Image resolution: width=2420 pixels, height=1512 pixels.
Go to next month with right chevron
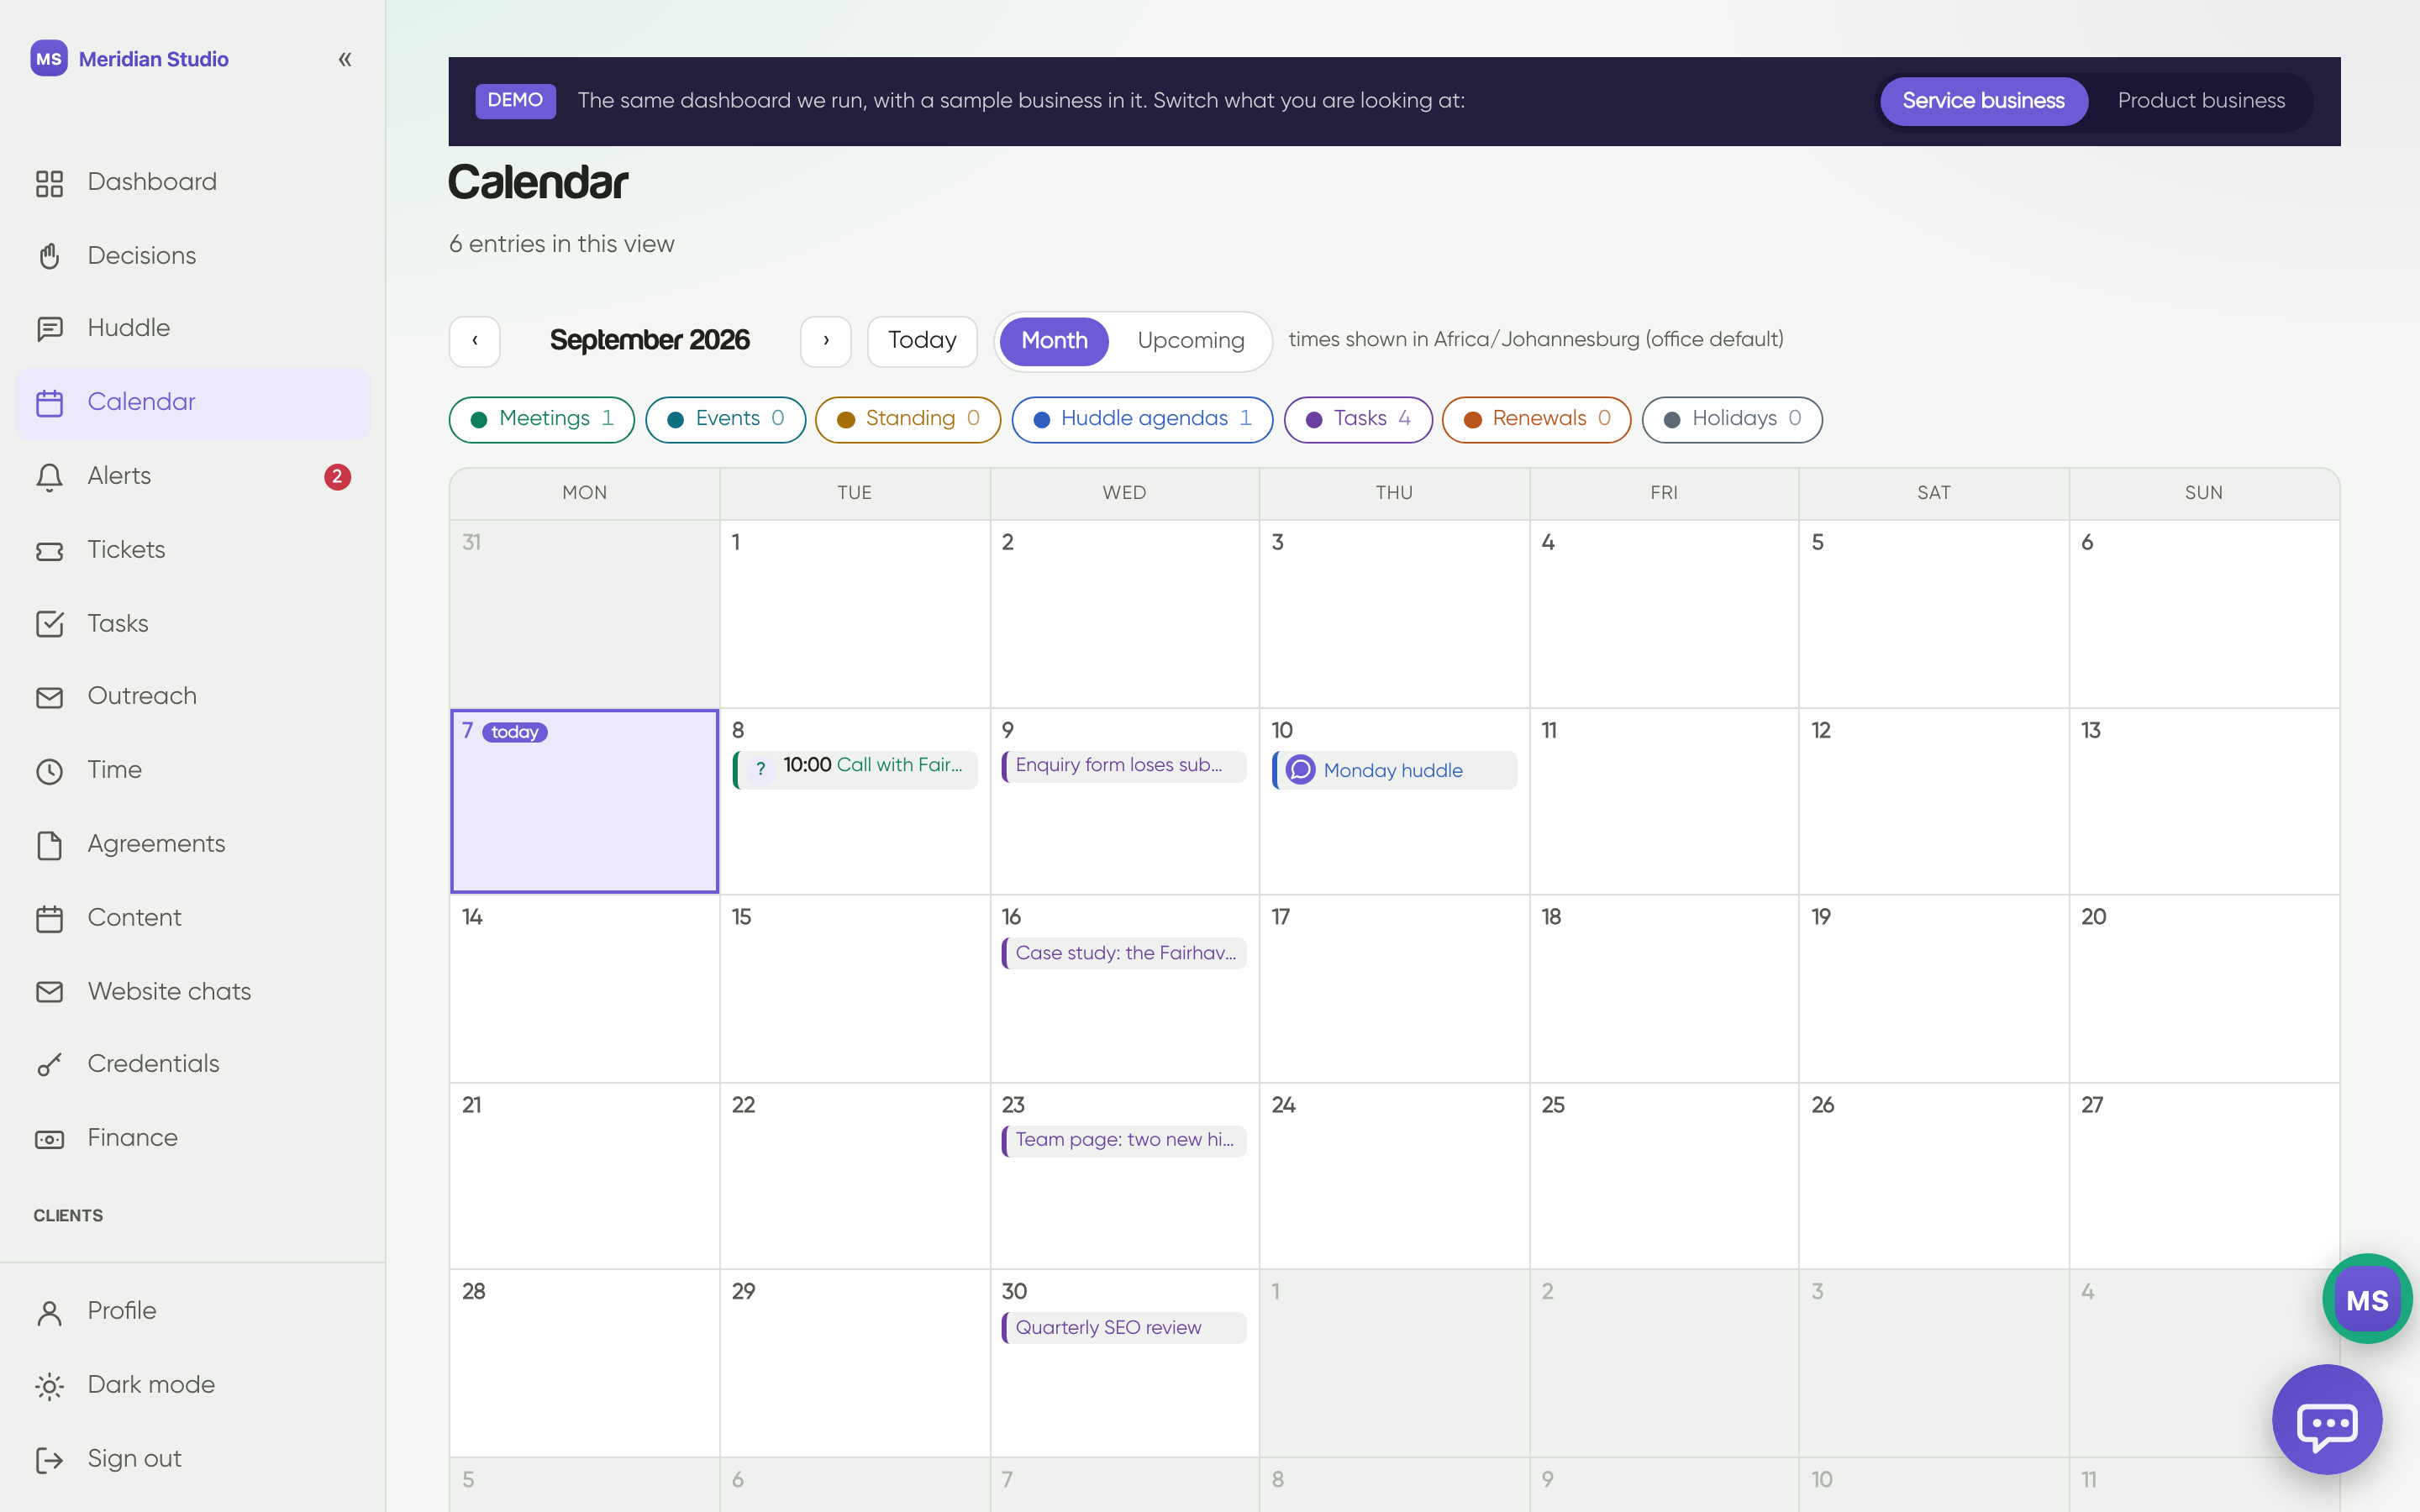825,341
